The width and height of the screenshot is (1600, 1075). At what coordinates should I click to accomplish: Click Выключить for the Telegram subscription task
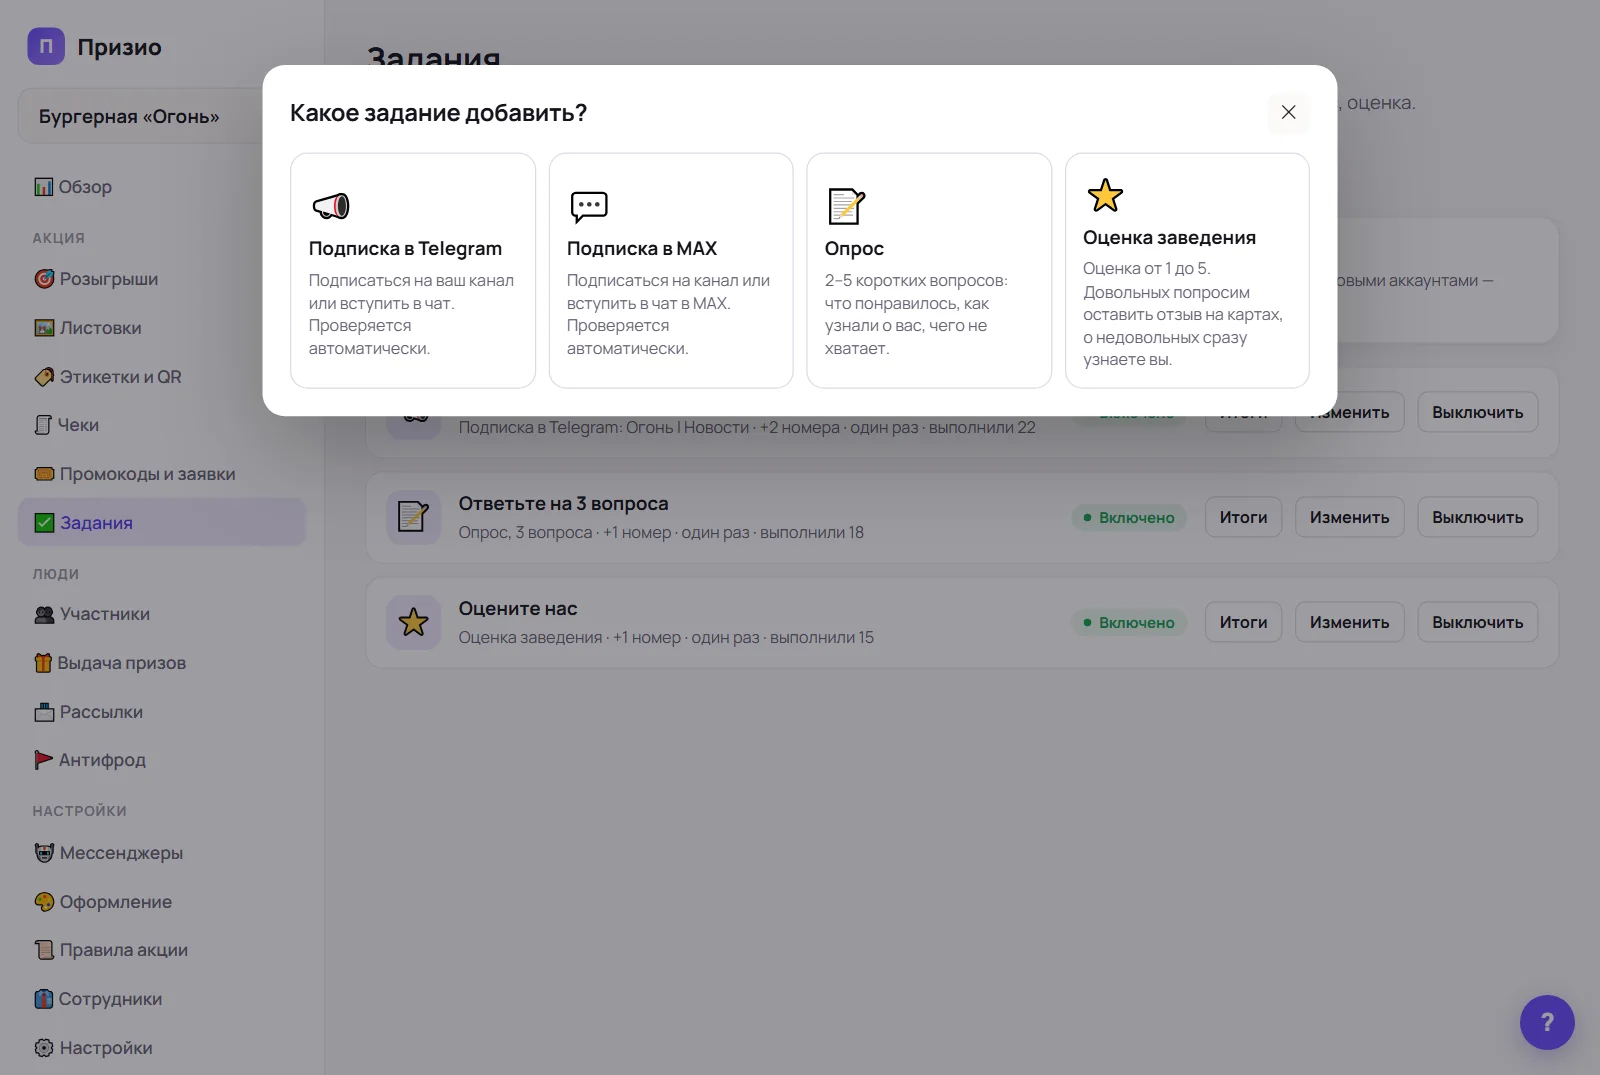coord(1477,412)
